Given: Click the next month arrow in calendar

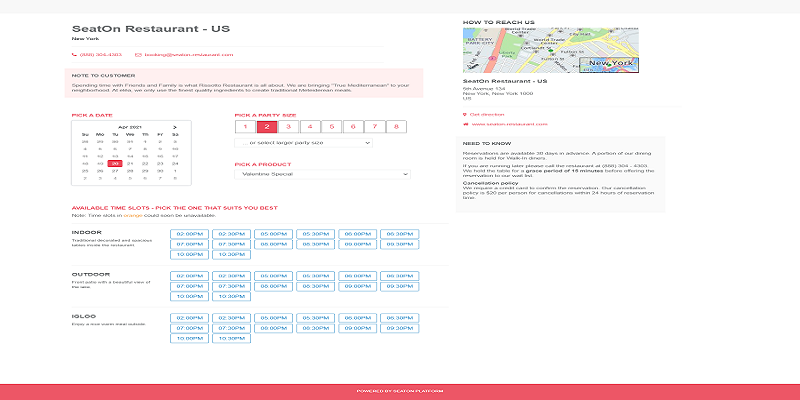Looking at the screenshot, I should click(176, 127).
